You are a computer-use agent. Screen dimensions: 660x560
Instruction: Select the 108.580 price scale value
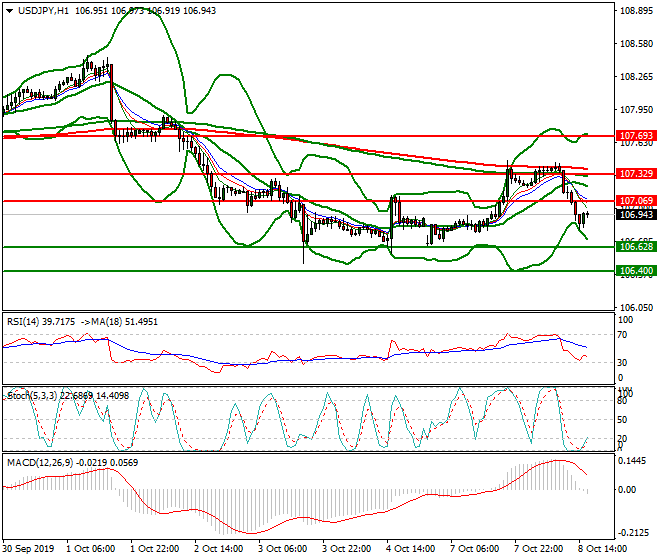pos(636,44)
